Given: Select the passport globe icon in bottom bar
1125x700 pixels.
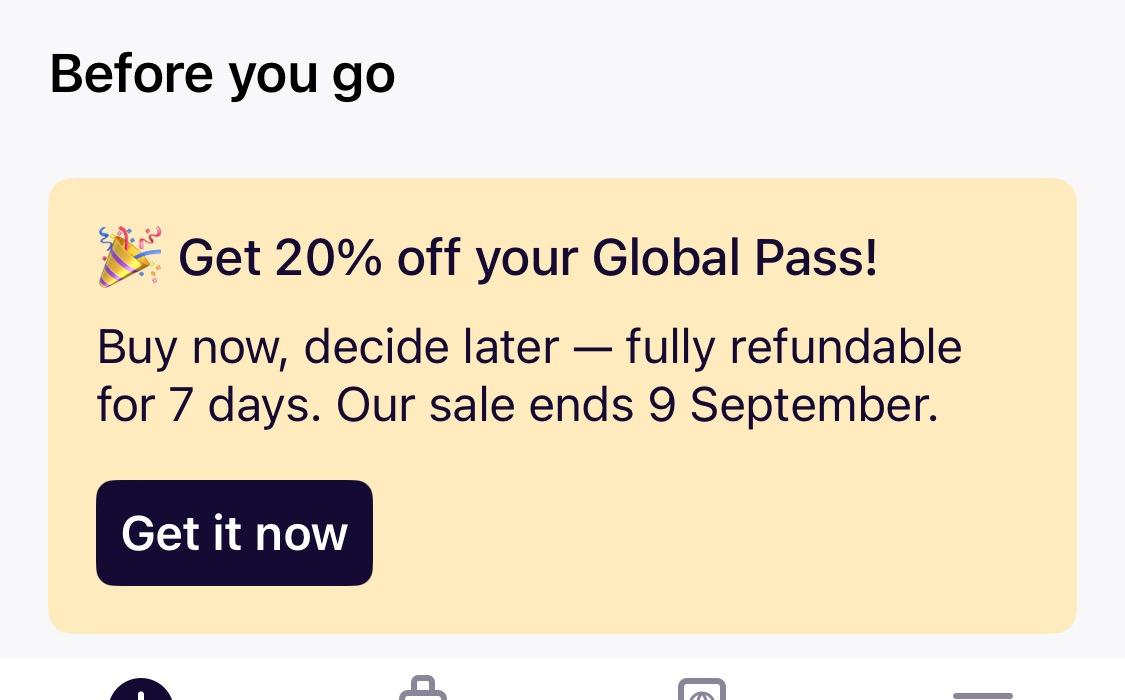Looking at the screenshot, I should click(702, 689).
